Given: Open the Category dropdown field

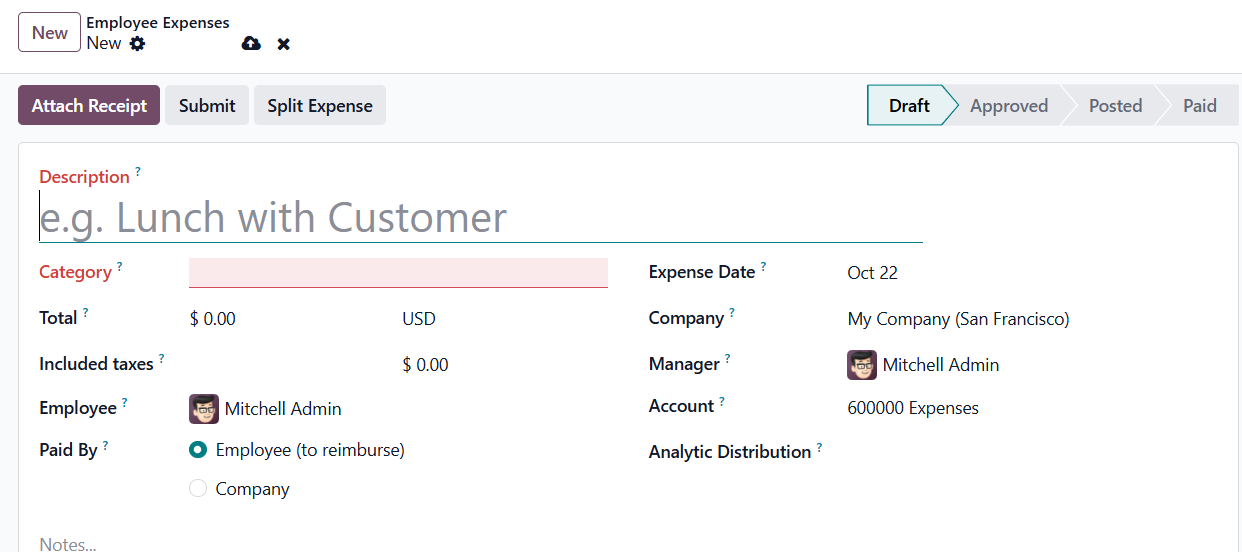Looking at the screenshot, I should click(398, 273).
